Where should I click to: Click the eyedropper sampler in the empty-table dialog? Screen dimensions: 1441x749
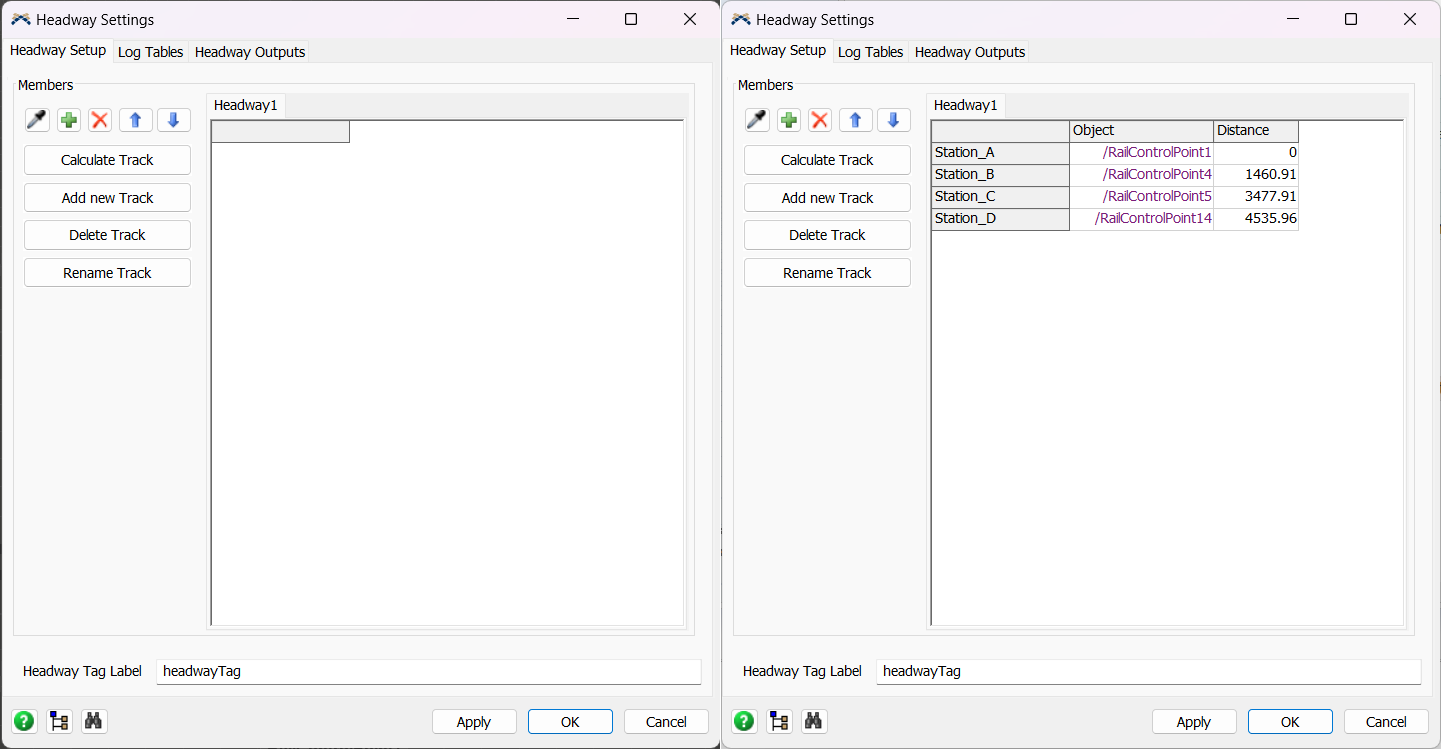37,120
